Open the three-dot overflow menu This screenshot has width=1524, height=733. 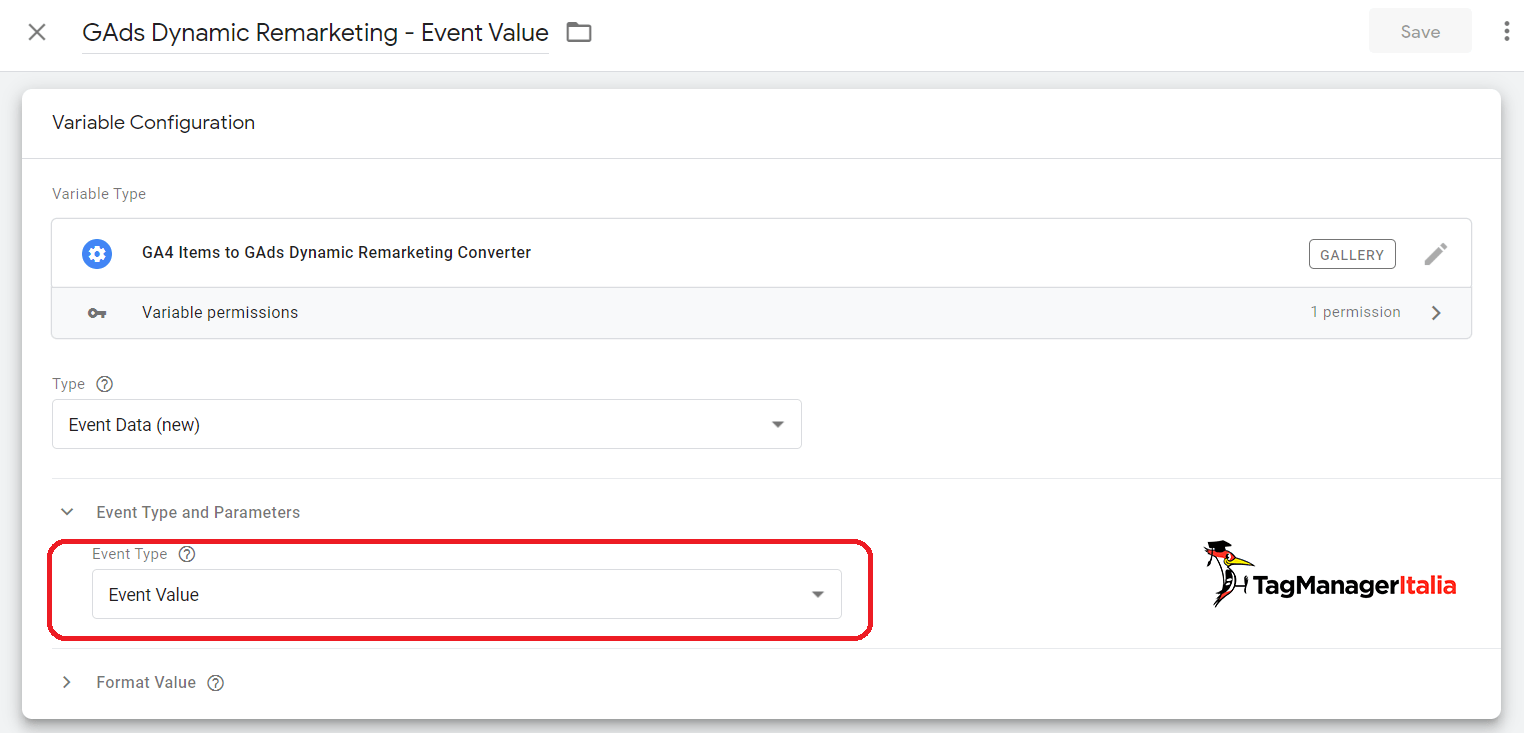point(1506,30)
